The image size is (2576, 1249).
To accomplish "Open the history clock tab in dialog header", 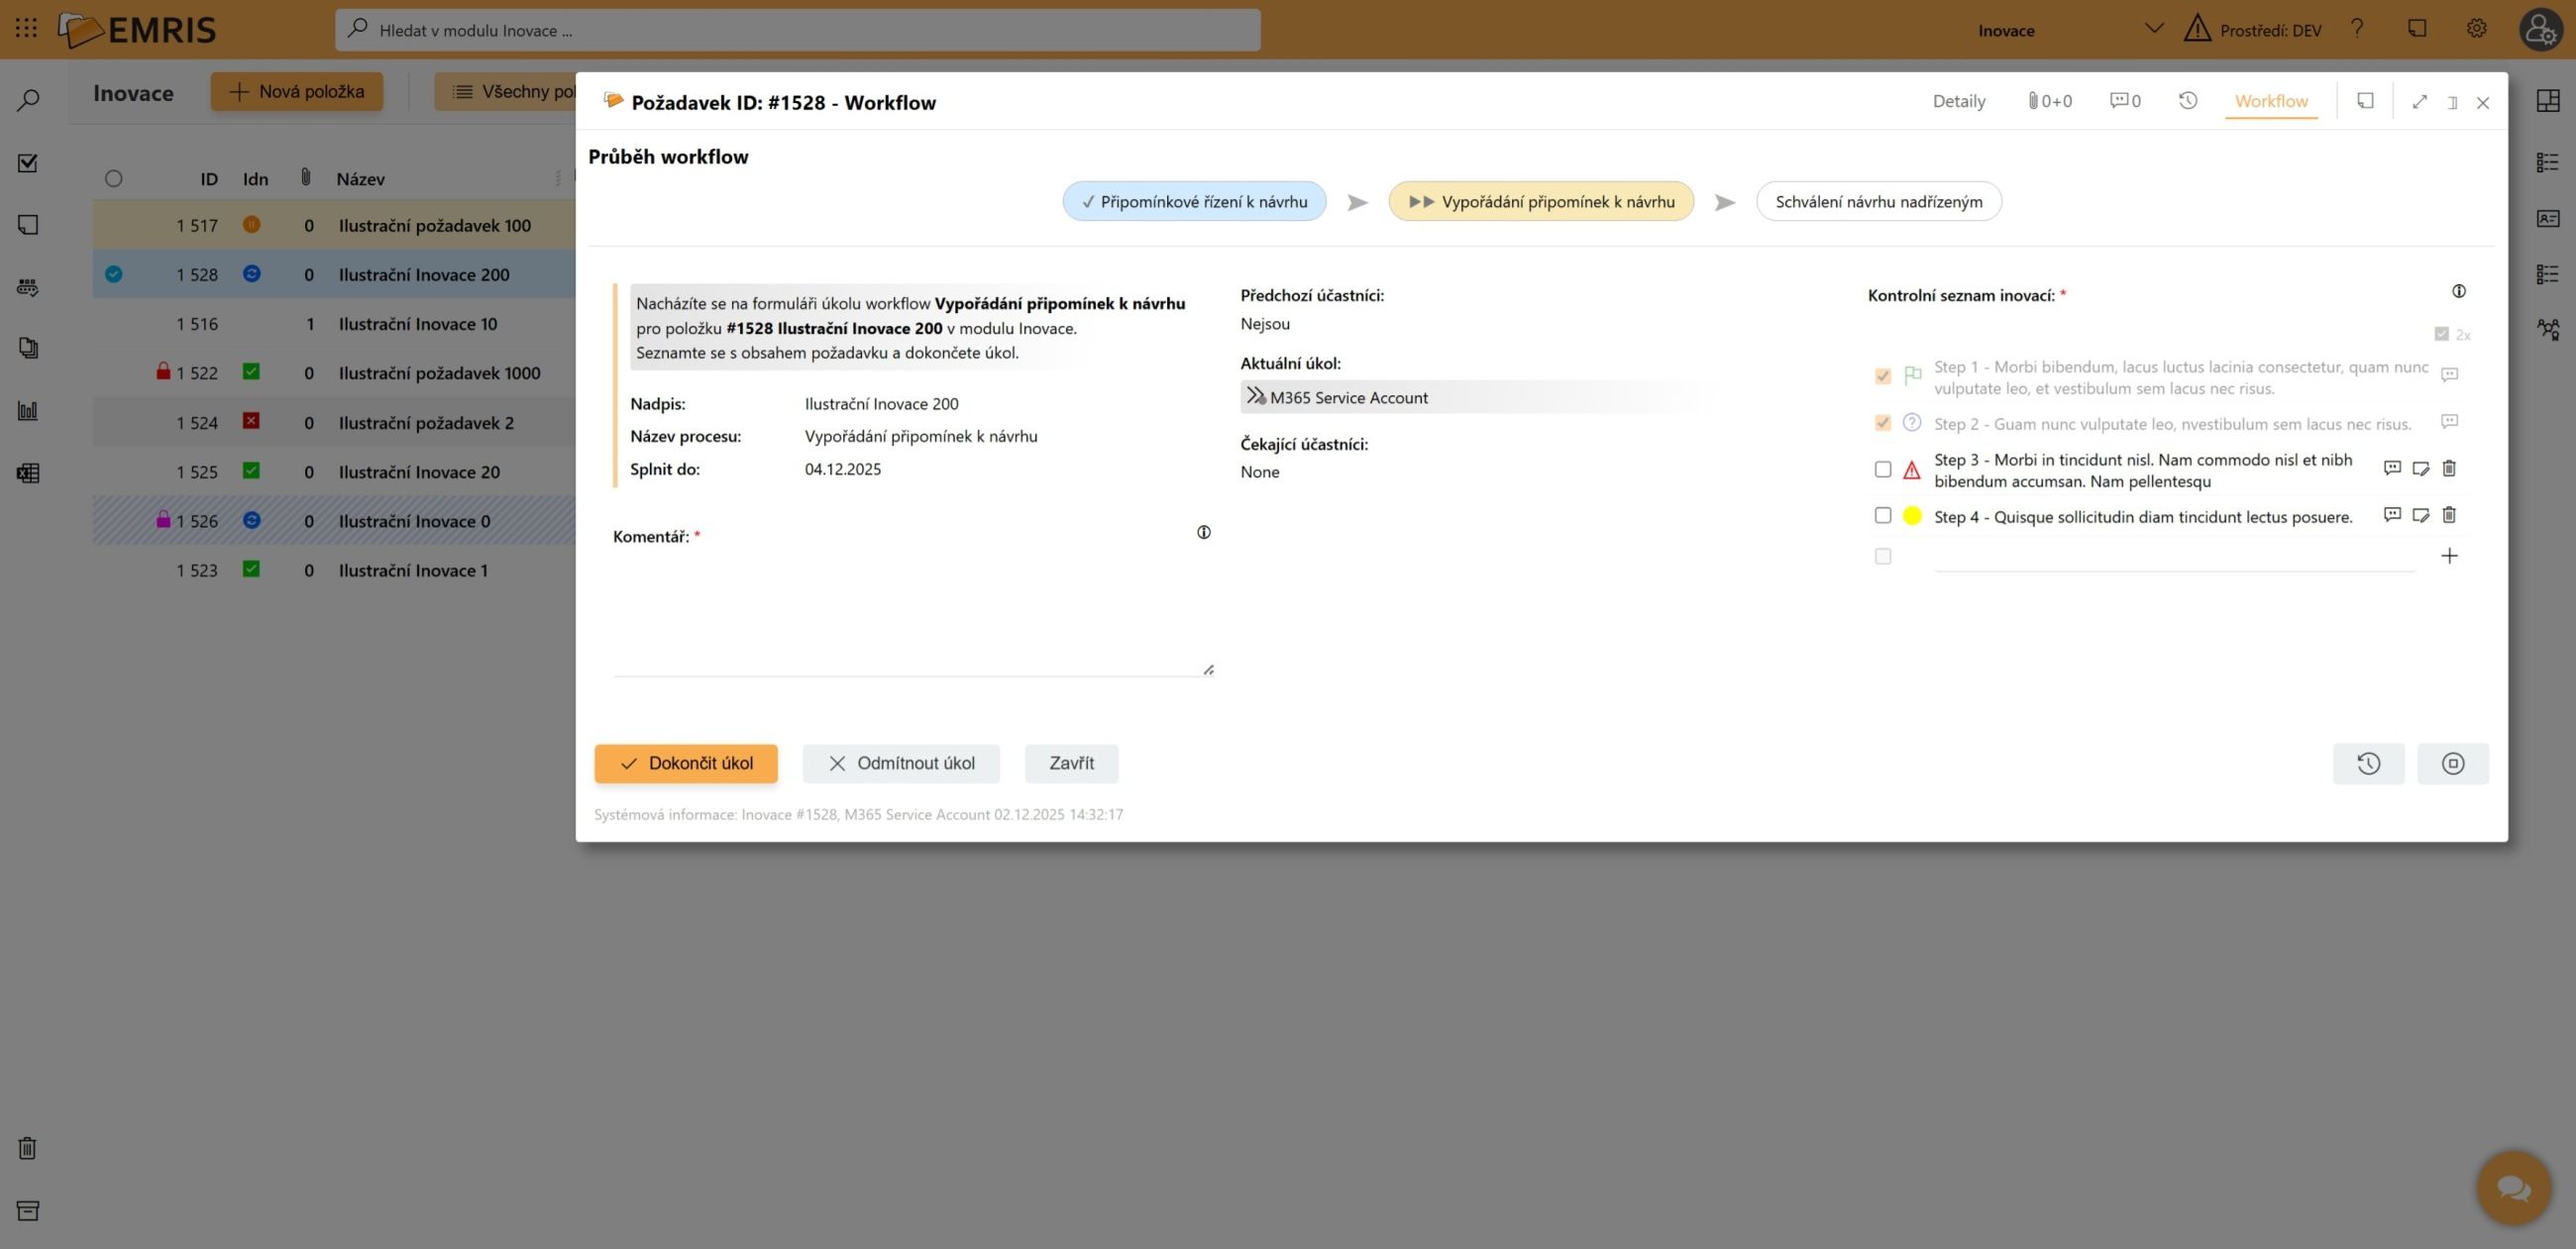I will click(2188, 101).
